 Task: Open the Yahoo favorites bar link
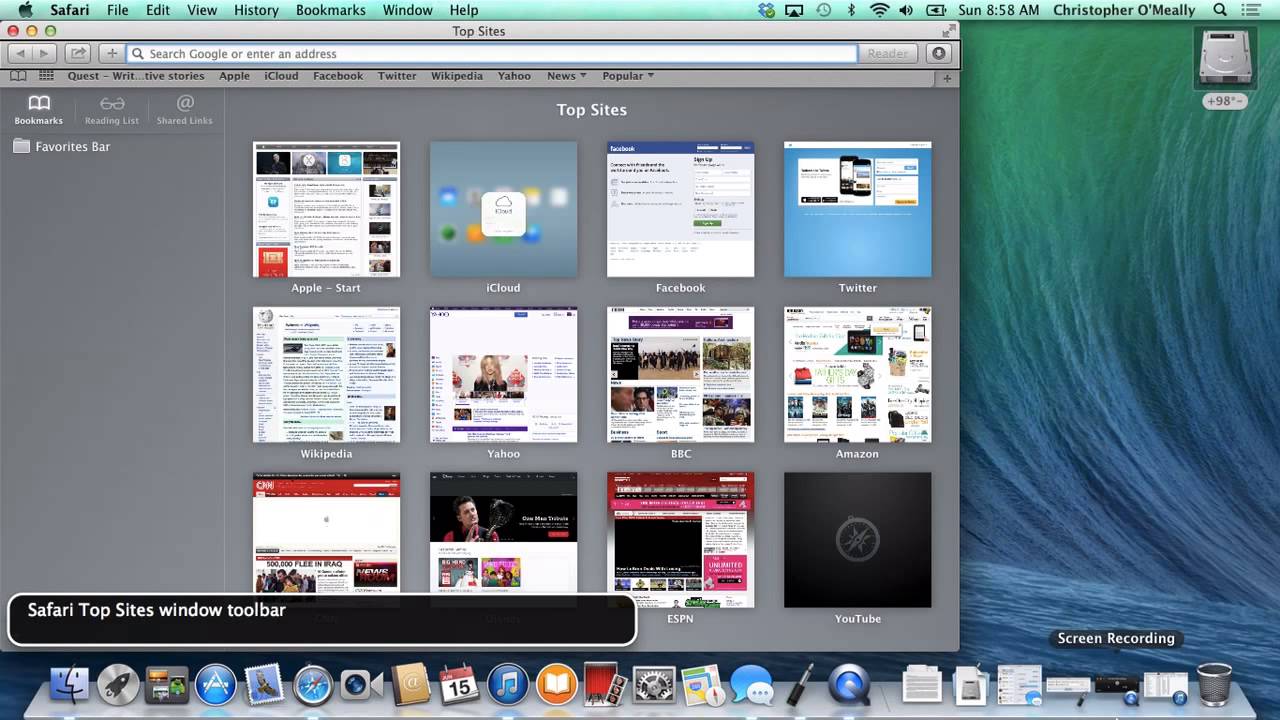[514, 76]
